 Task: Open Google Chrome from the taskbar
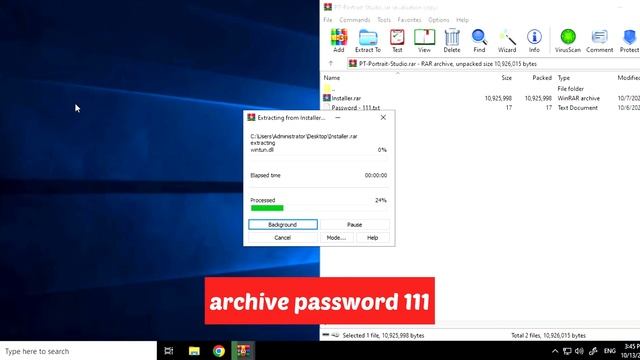coord(219,351)
